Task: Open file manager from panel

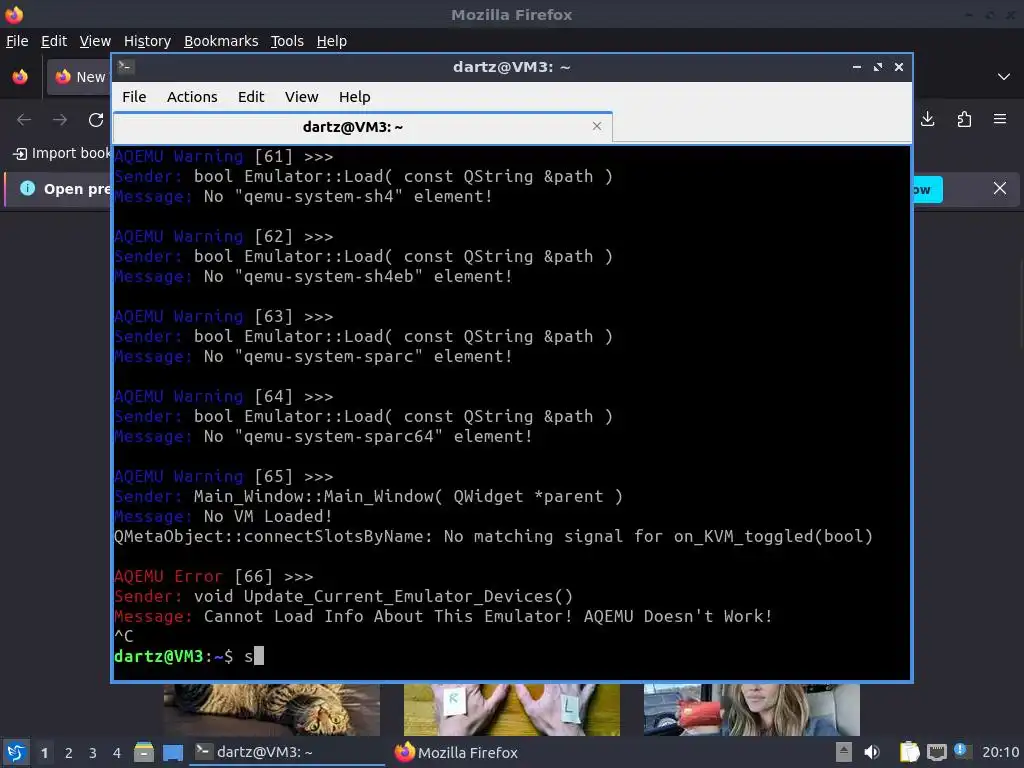Action: [x=144, y=753]
